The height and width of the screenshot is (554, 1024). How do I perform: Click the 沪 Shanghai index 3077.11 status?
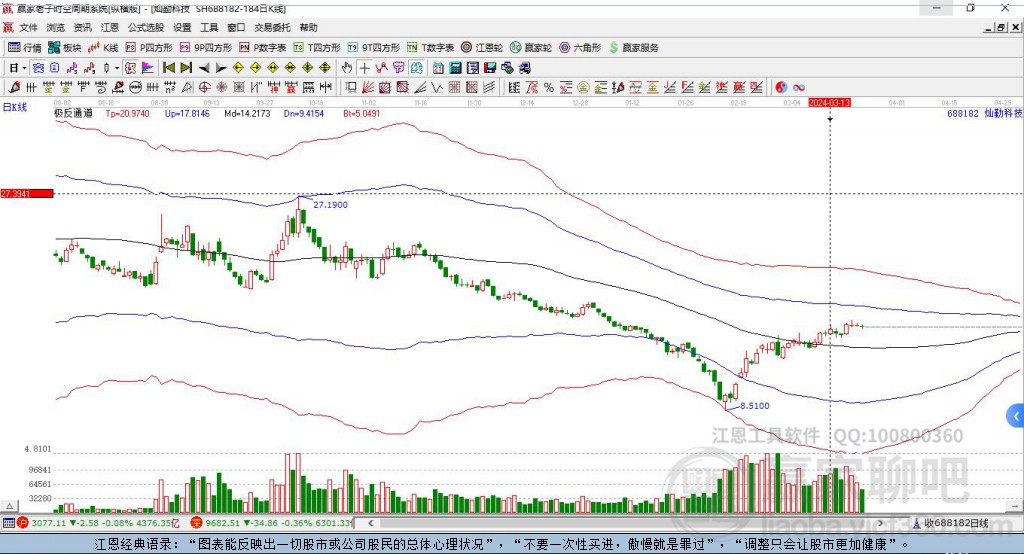pyautogui.click(x=98, y=523)
